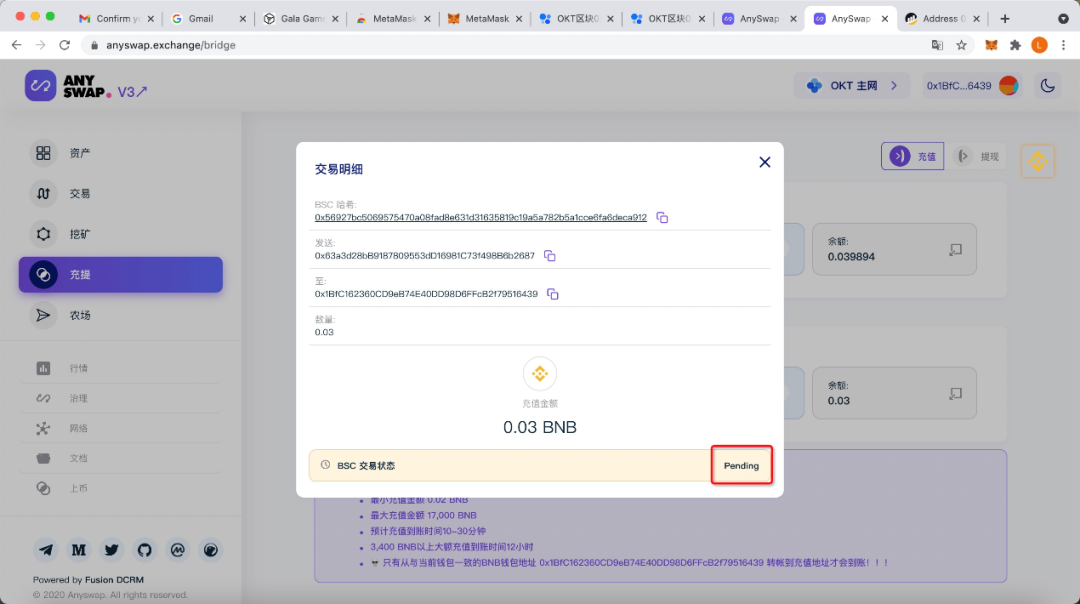
Task: Switch to the Gmail browser tab
Action: pyautogui.click(x=208, y=19)
